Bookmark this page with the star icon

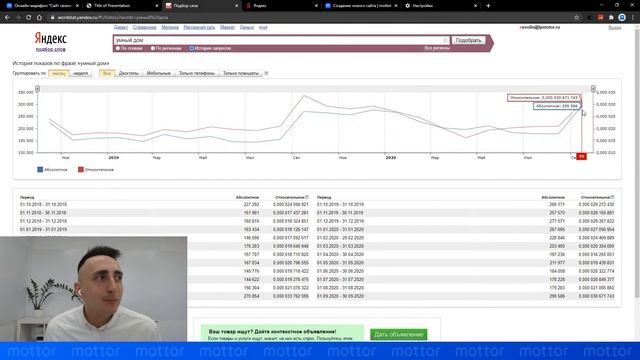576,18
